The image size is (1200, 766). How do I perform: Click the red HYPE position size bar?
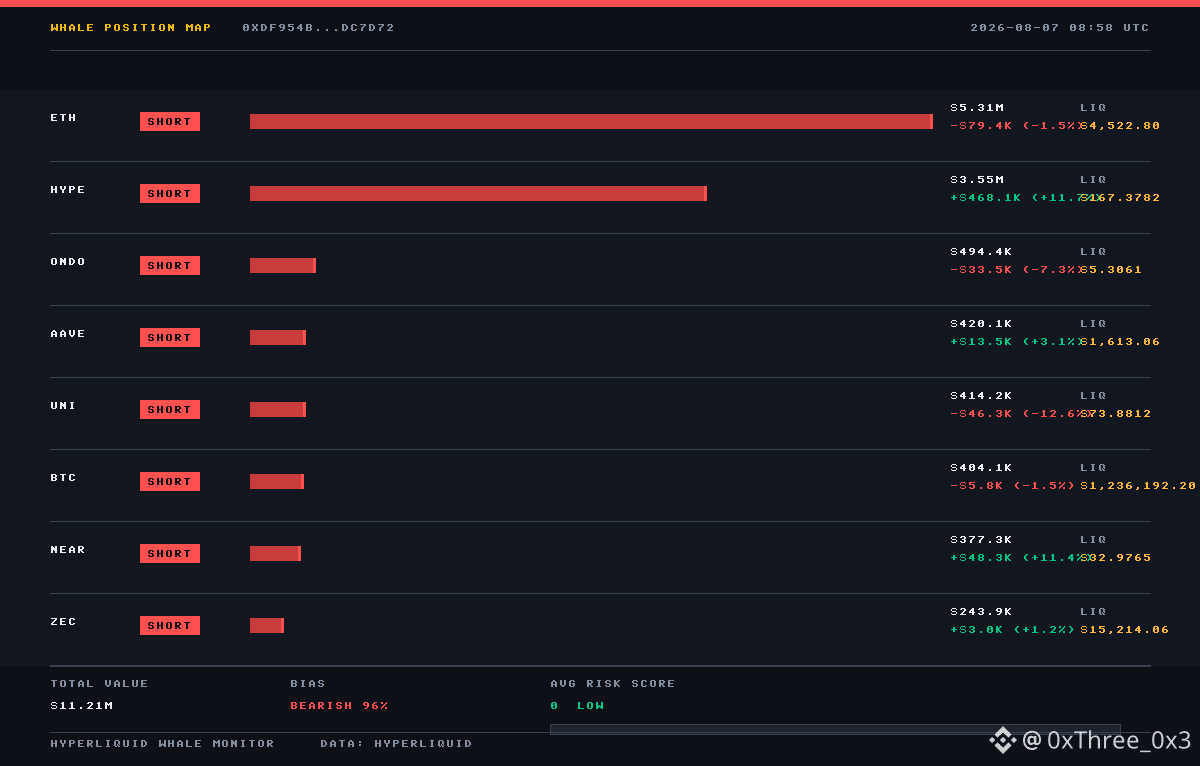(x=478, y=194)
